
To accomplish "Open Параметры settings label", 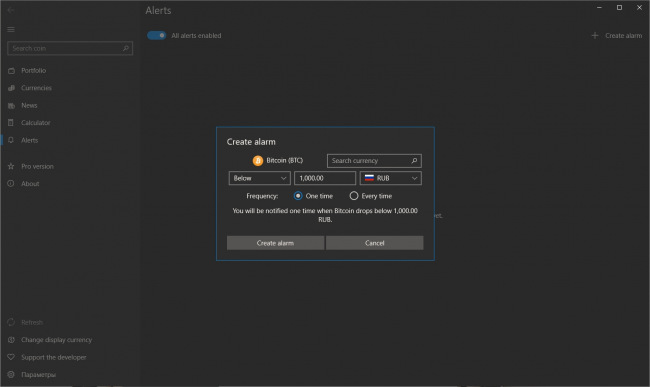I will point(39,375).
